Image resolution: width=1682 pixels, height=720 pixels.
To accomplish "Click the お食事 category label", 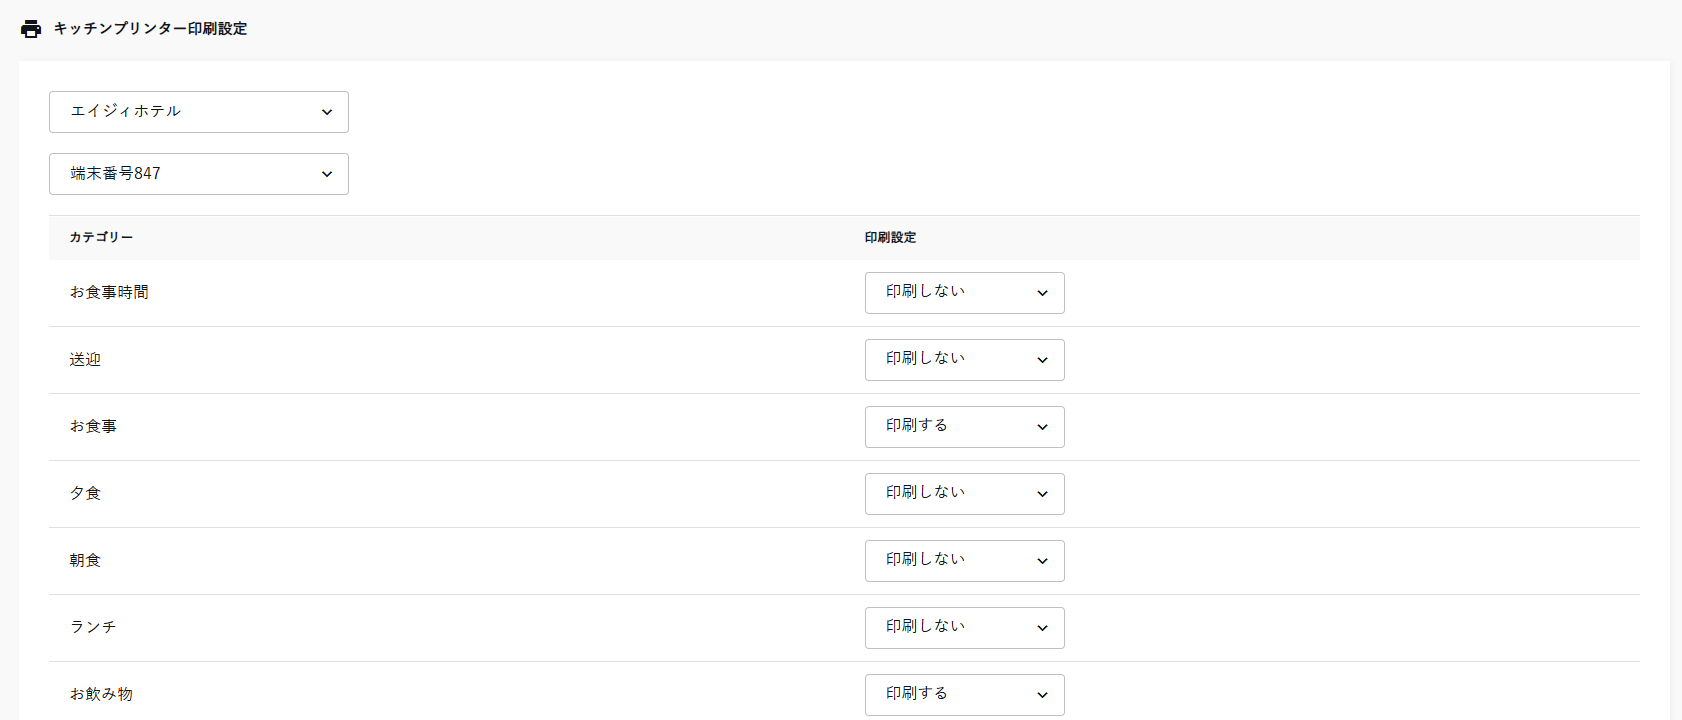I will [x=93, y=427].
